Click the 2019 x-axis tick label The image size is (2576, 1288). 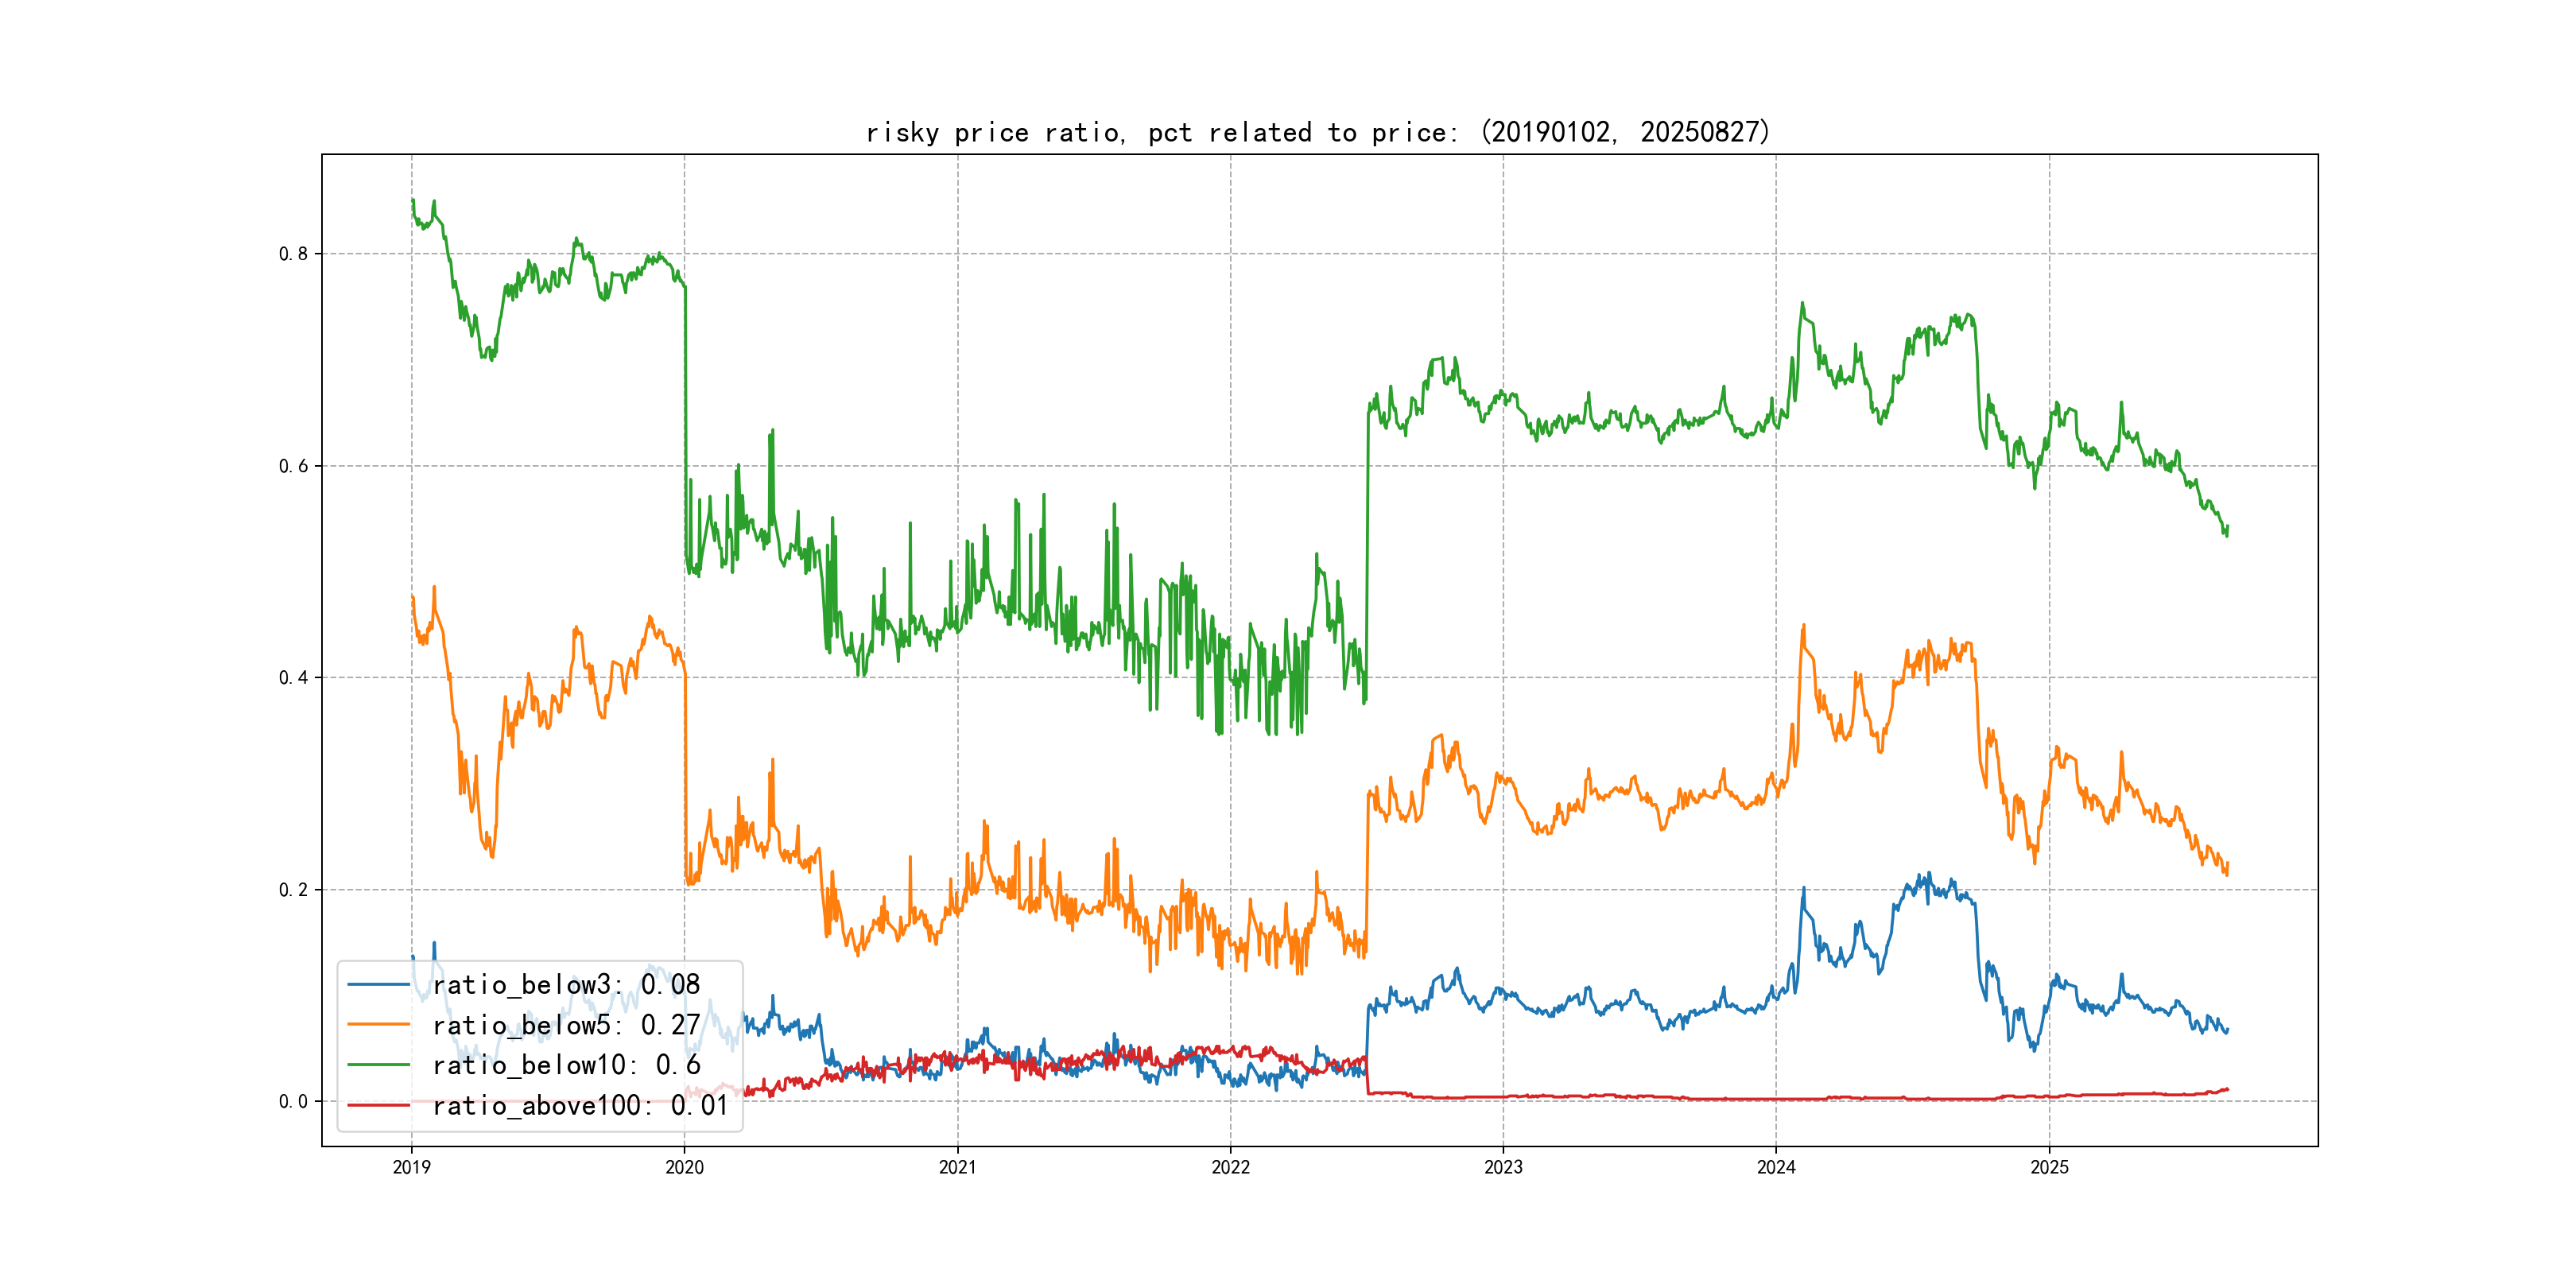click(x=411, y=1167)
